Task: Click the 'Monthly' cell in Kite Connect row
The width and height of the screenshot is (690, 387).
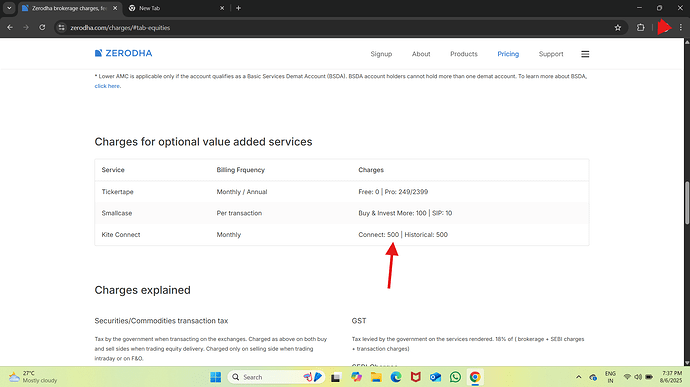Action: click(x=228, y=235)
